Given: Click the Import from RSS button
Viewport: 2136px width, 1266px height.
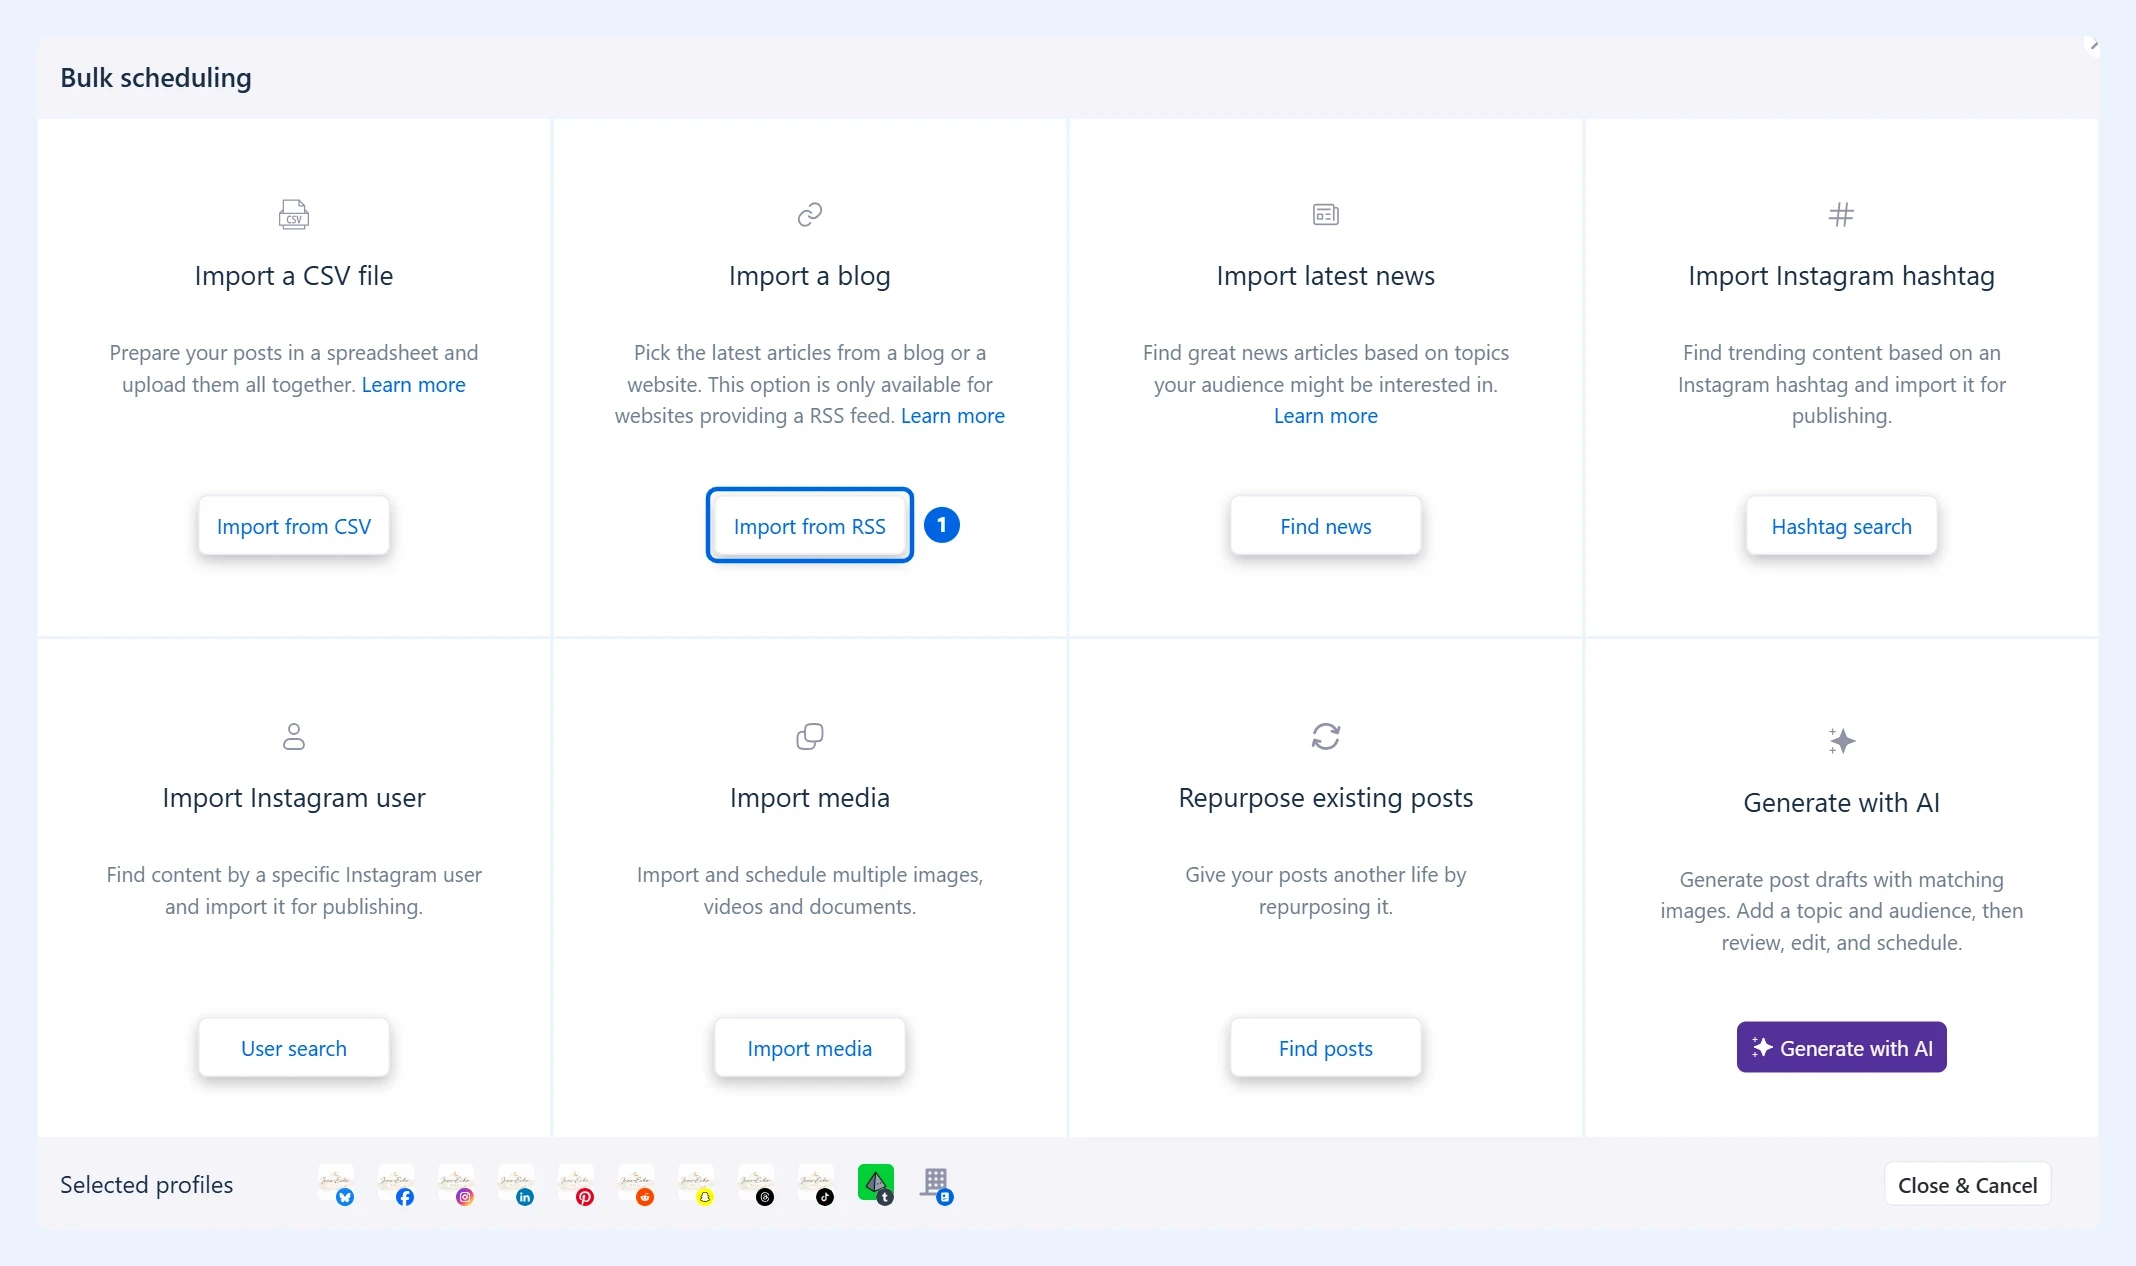Looking at the screenshot, I should tap(810, 526).
